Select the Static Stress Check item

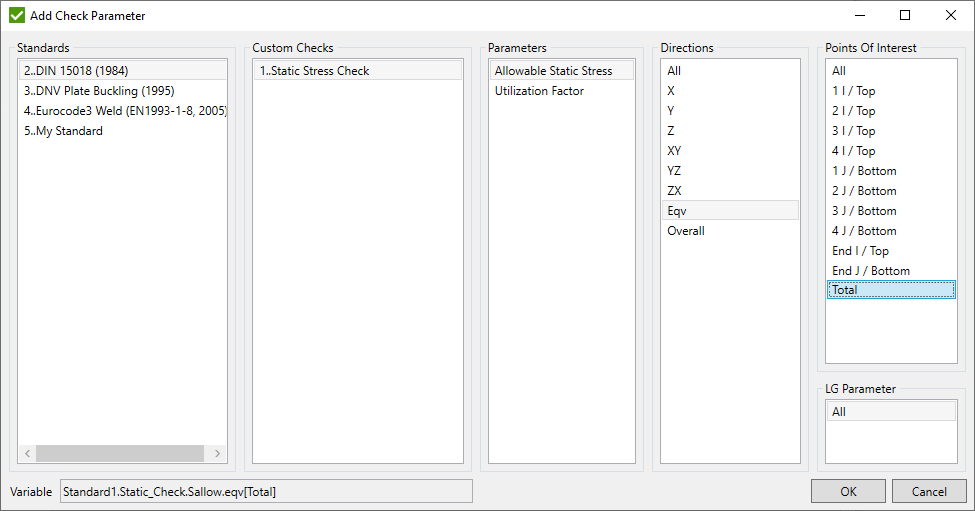(314, 71)
